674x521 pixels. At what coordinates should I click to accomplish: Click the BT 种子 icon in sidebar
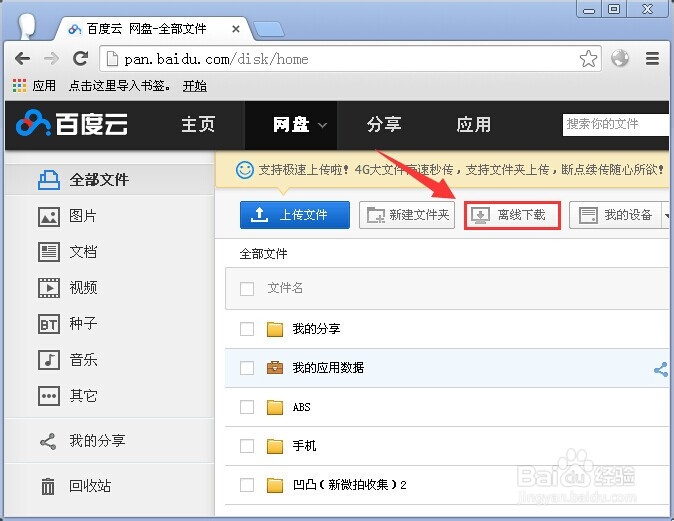pyautogui.click(x=49, y=324)
